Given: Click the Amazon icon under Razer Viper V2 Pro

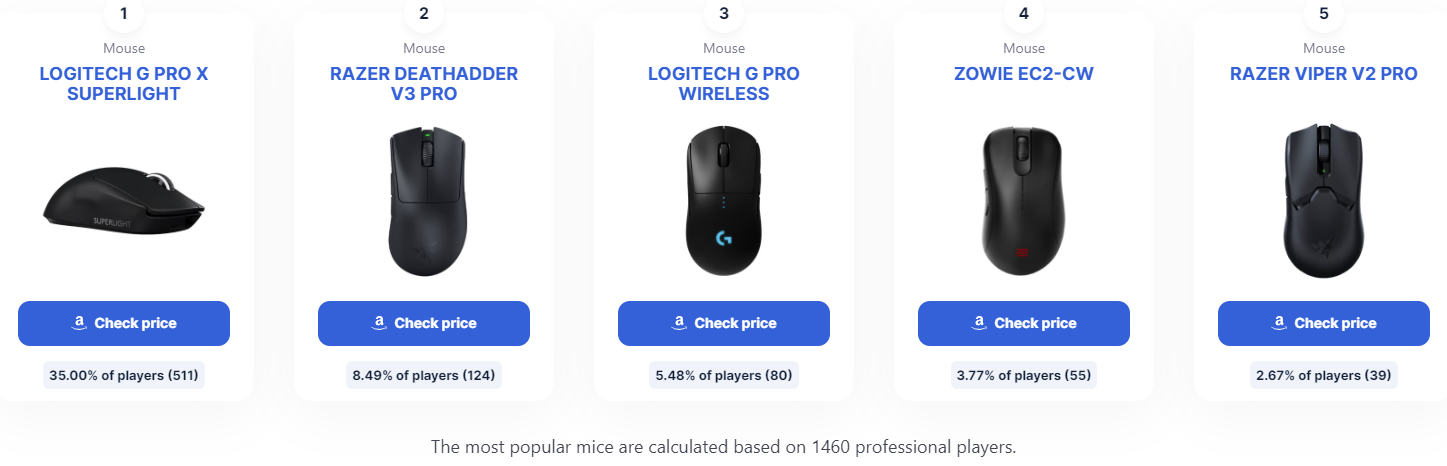Looking at the screenshot, I should [x=1279, y=323].
